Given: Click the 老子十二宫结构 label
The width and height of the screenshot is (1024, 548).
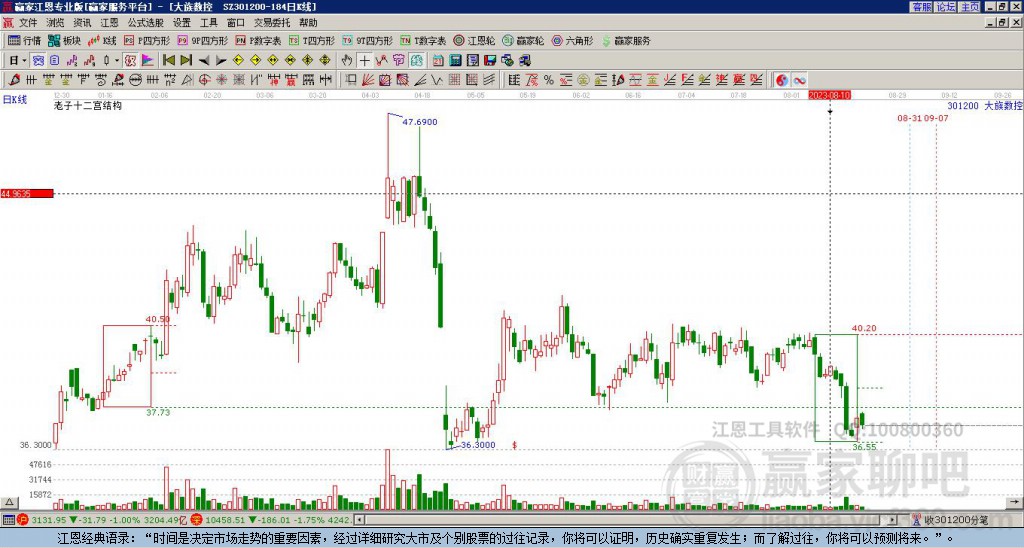Looking at the screenshot, I should [x=88, y=105].
